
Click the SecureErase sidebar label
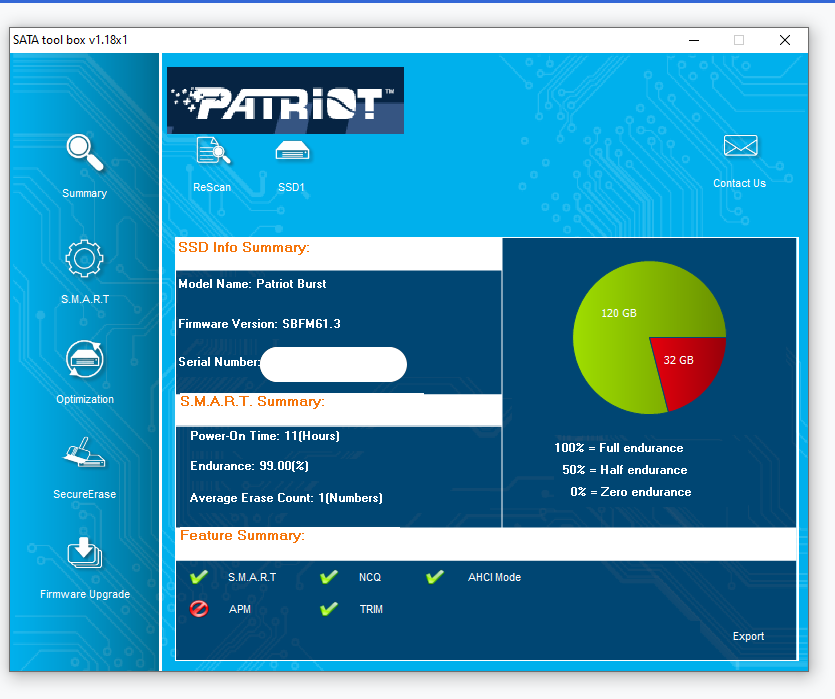[x=85, y=494]
